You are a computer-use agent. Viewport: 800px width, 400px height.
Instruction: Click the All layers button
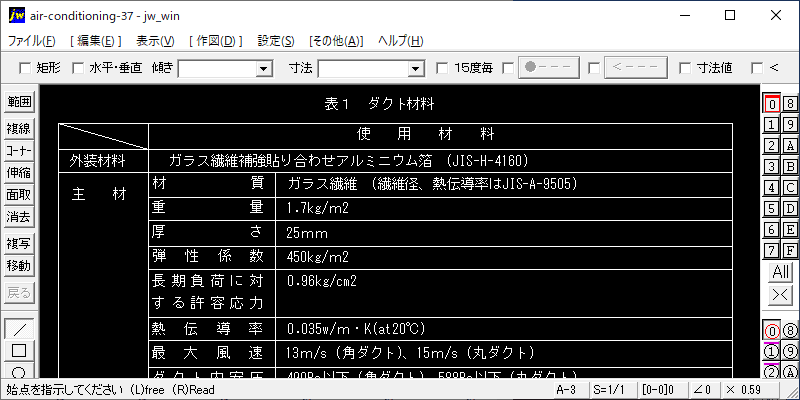tap(780, 272)
